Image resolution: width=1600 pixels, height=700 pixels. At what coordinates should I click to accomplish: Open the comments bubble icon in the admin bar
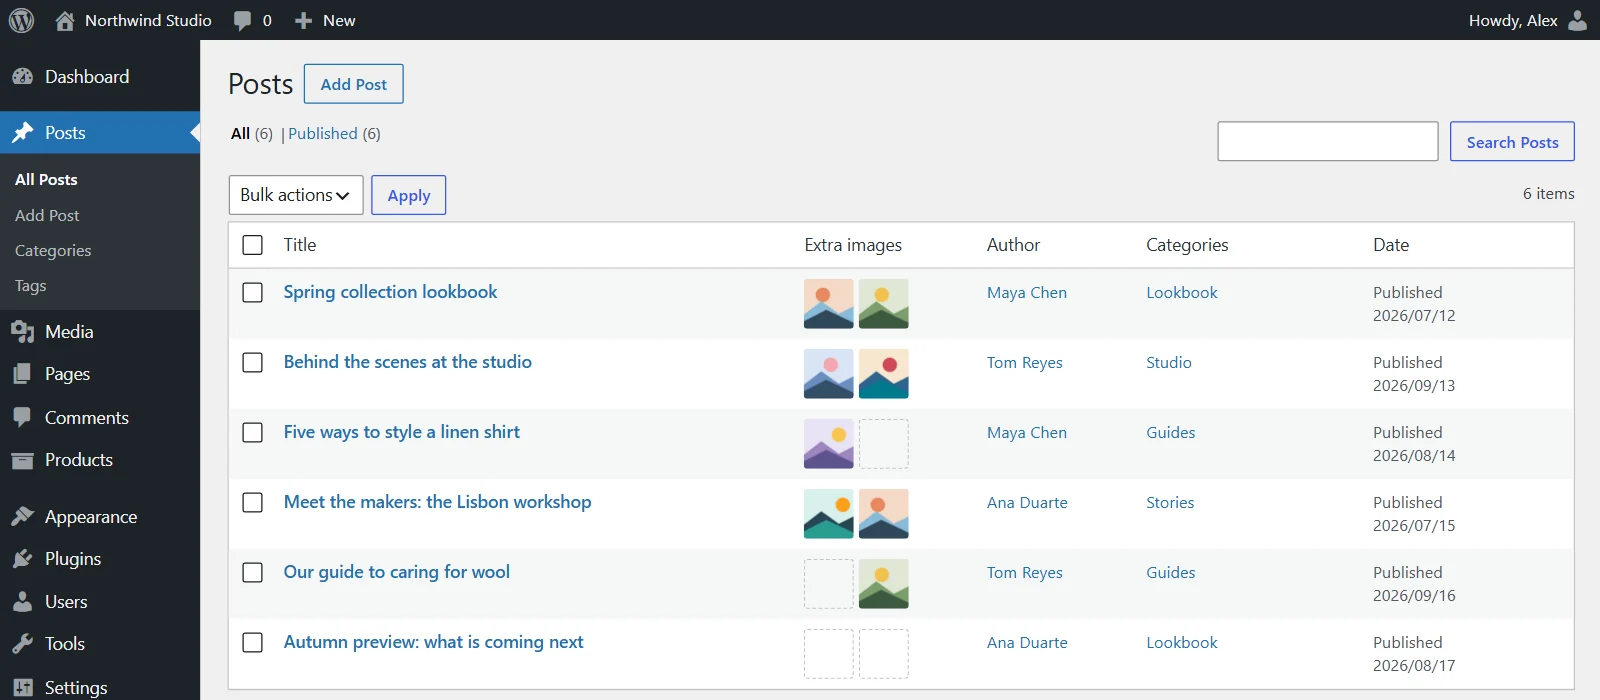click(x=242, y=21)
